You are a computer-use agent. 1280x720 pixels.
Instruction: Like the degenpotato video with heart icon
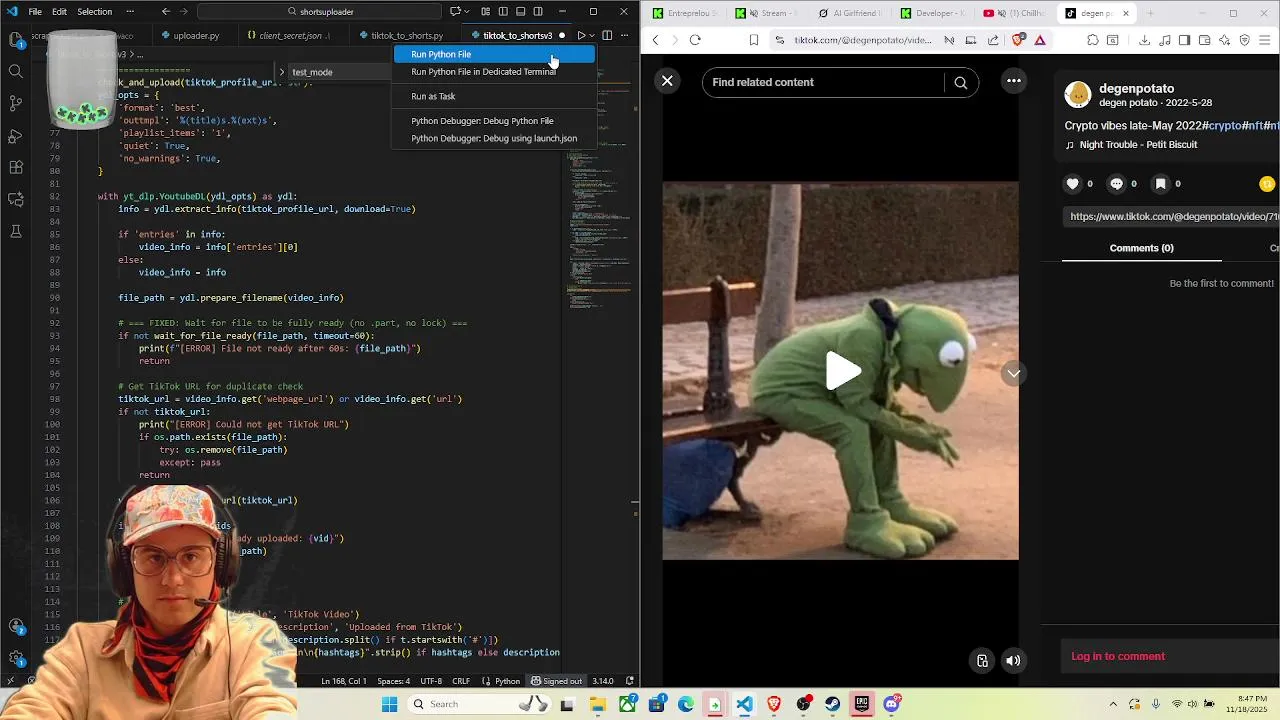pyautogui.click(x=1073, y=184)
